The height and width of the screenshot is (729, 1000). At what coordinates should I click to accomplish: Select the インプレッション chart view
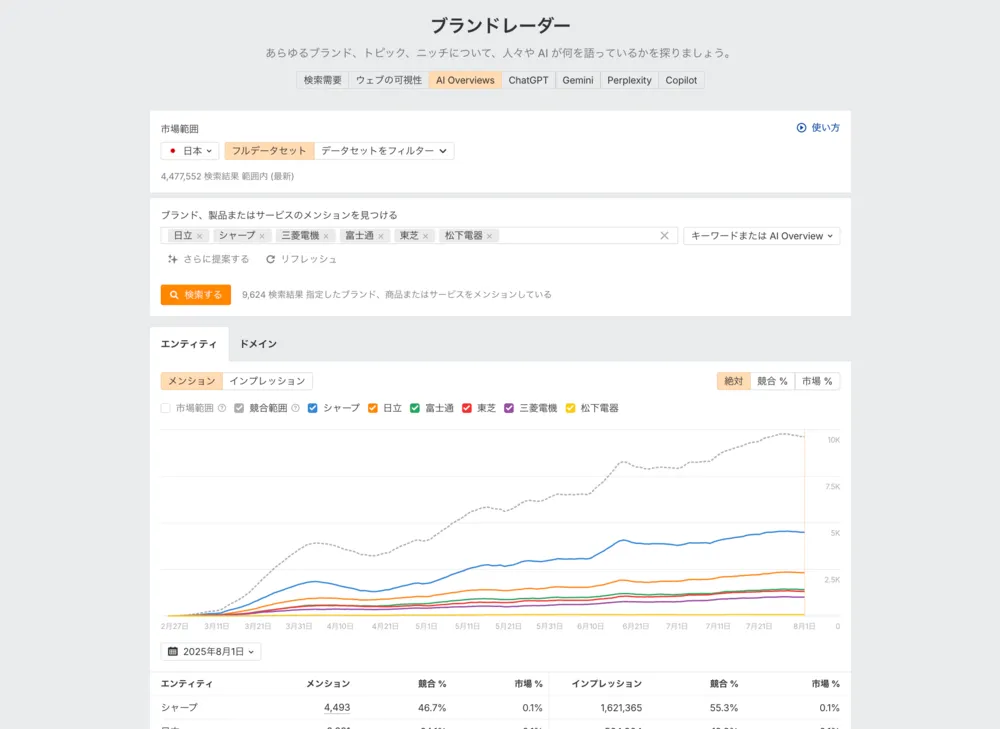267,381
